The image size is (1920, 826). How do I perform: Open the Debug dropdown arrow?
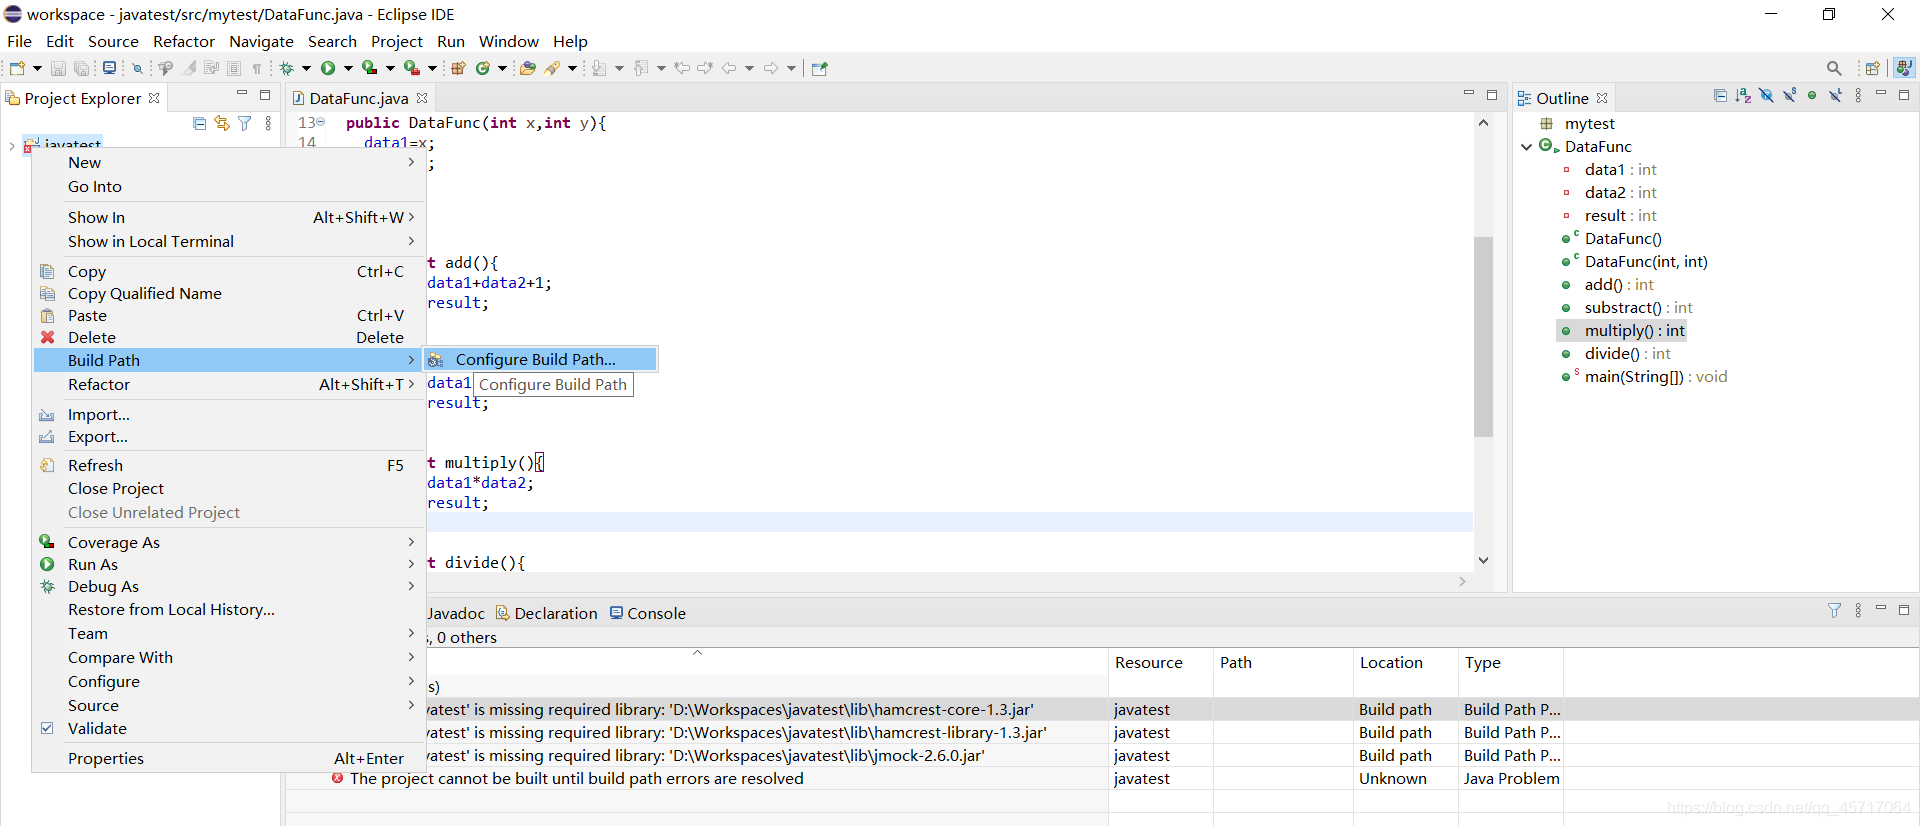pyautogui.click(x=306, y=68)
